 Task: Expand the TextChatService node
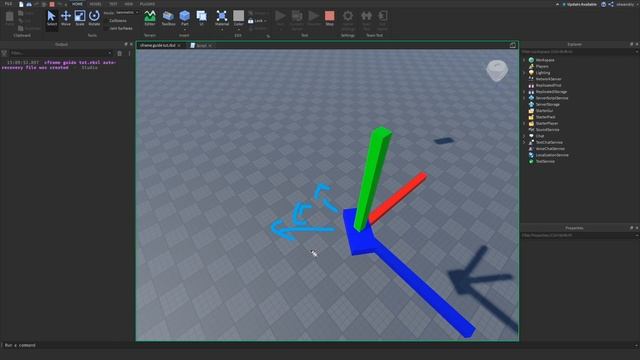(524, 142)
